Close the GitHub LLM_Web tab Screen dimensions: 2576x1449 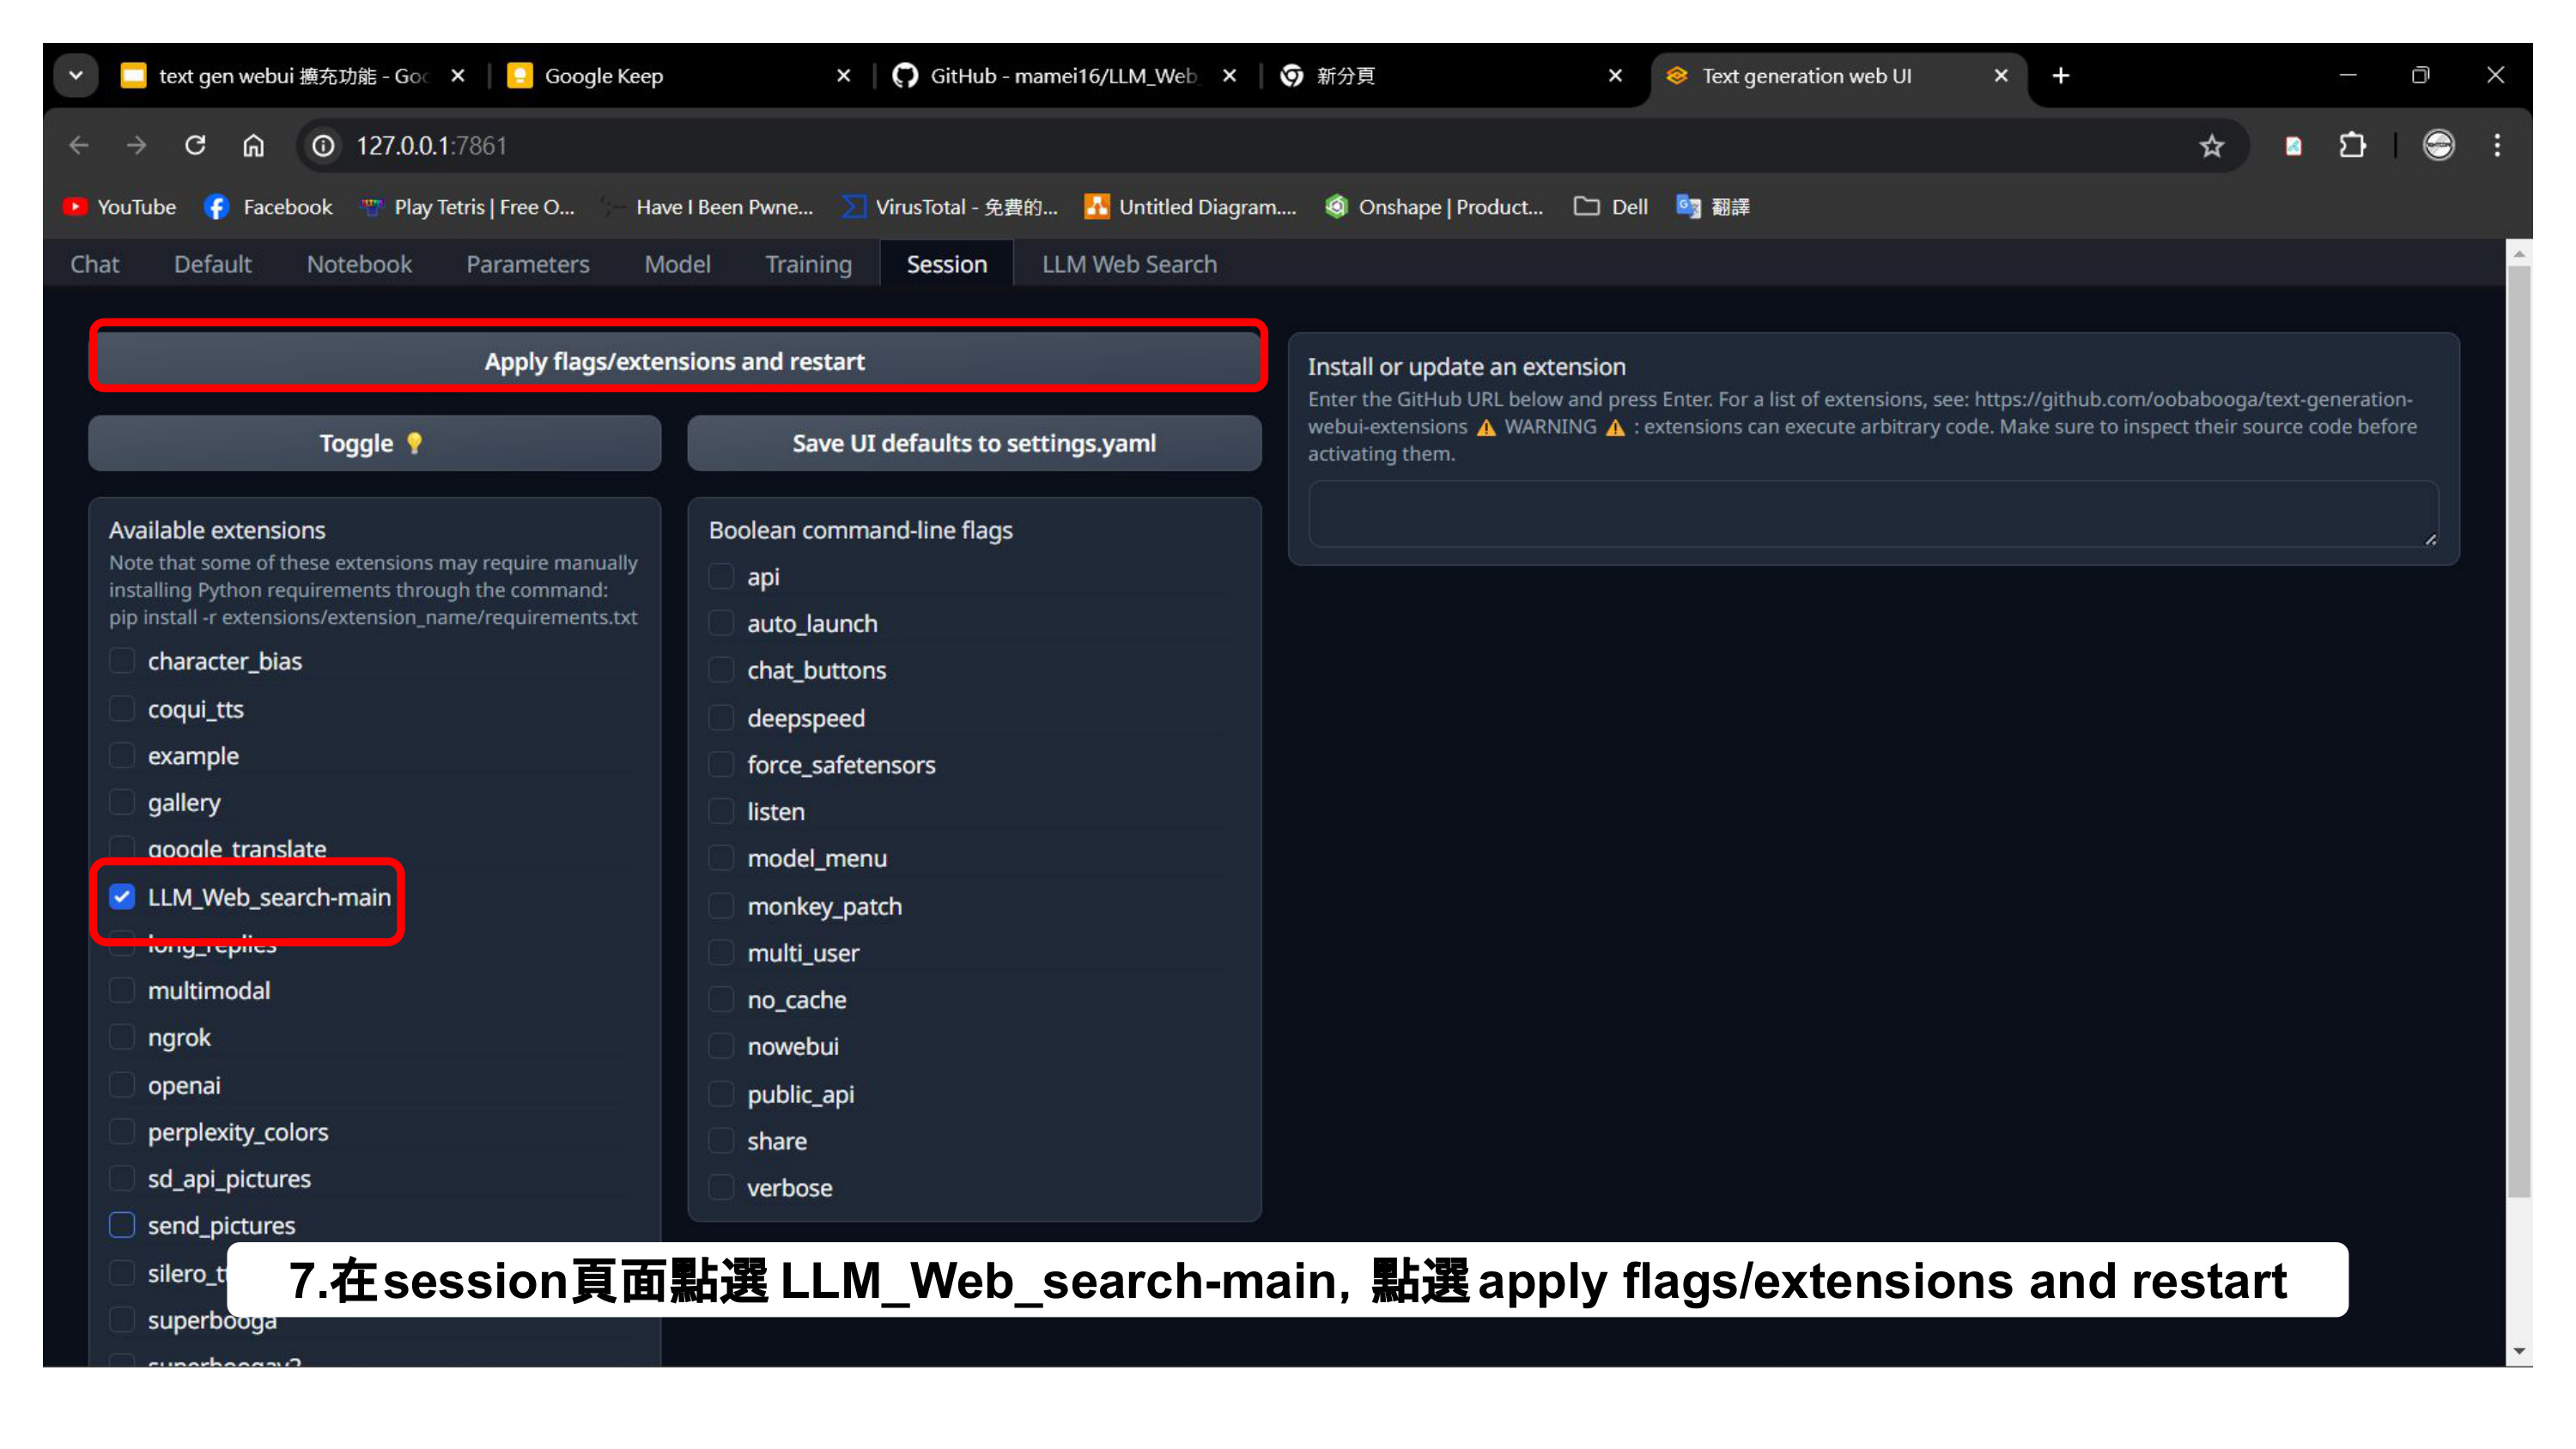1229,75
